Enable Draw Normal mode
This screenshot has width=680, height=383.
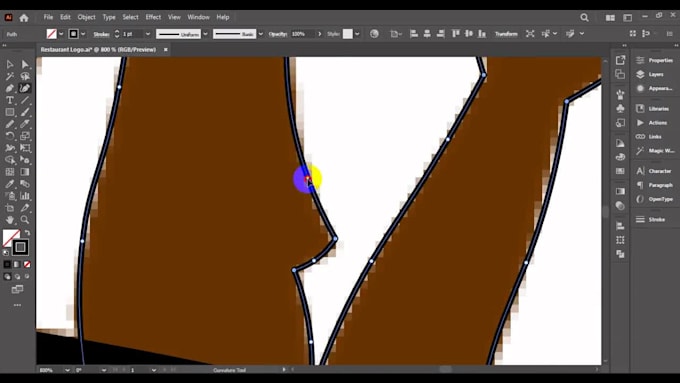pos(7,276)
